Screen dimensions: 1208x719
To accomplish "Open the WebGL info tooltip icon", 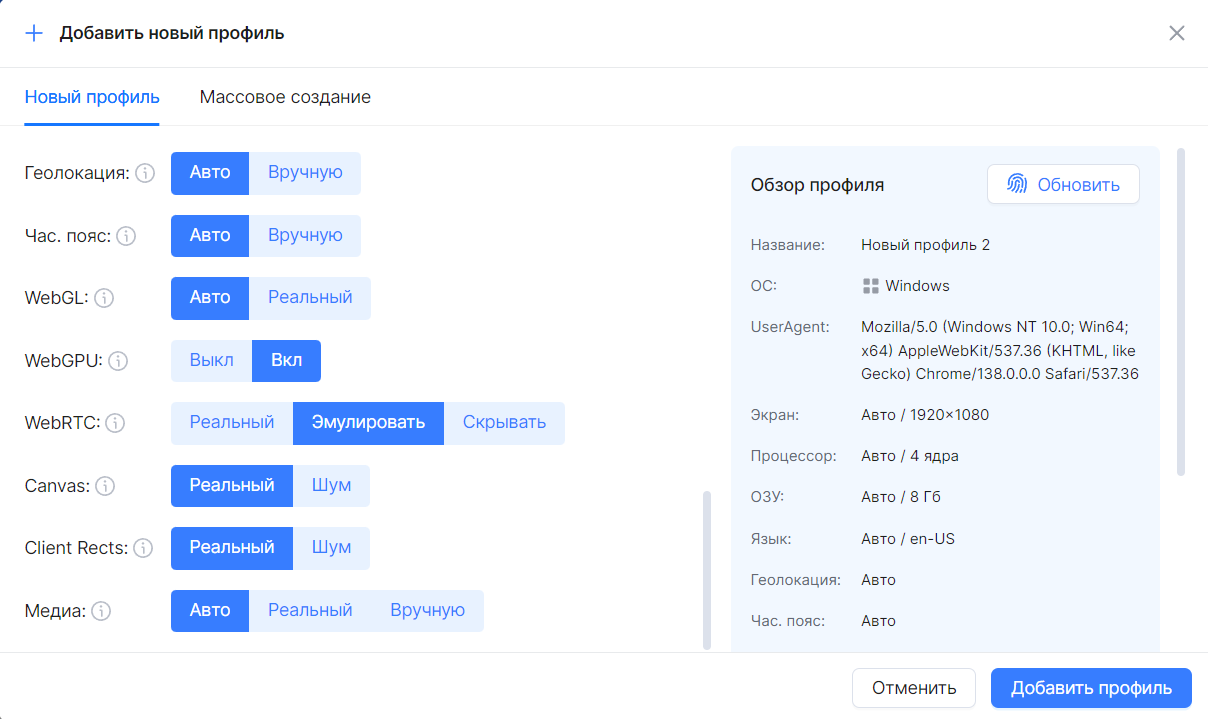I will (107, 297).
